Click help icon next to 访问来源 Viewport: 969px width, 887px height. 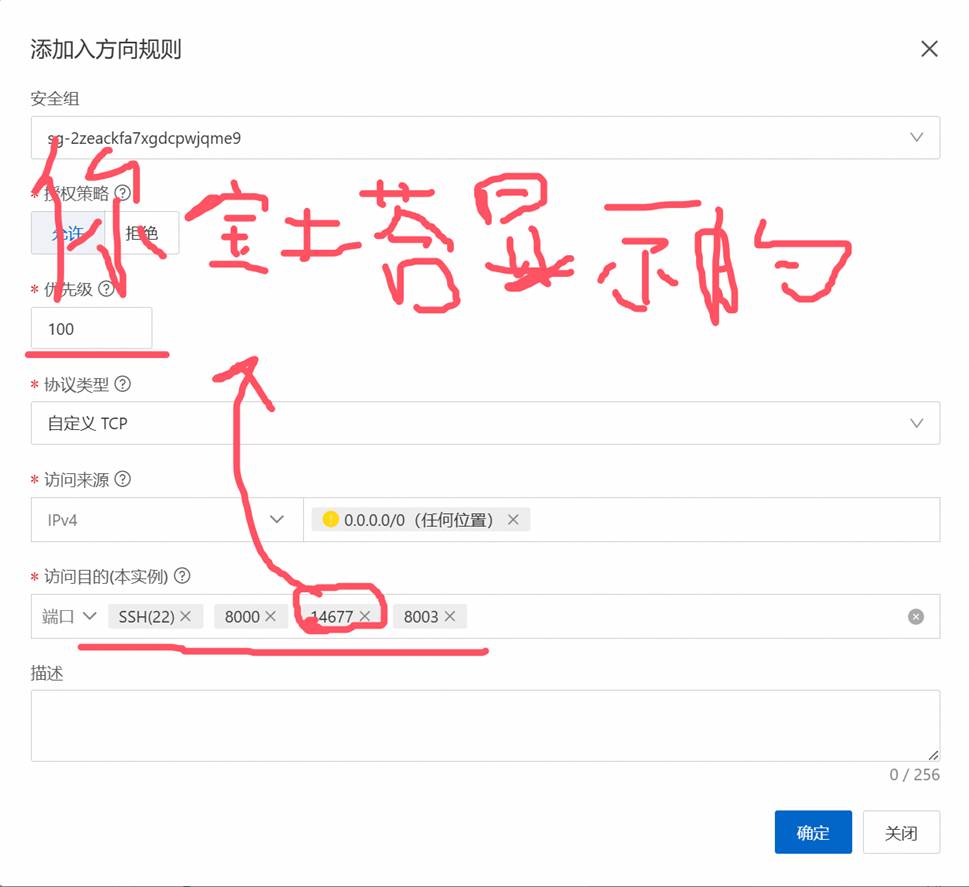123,479
